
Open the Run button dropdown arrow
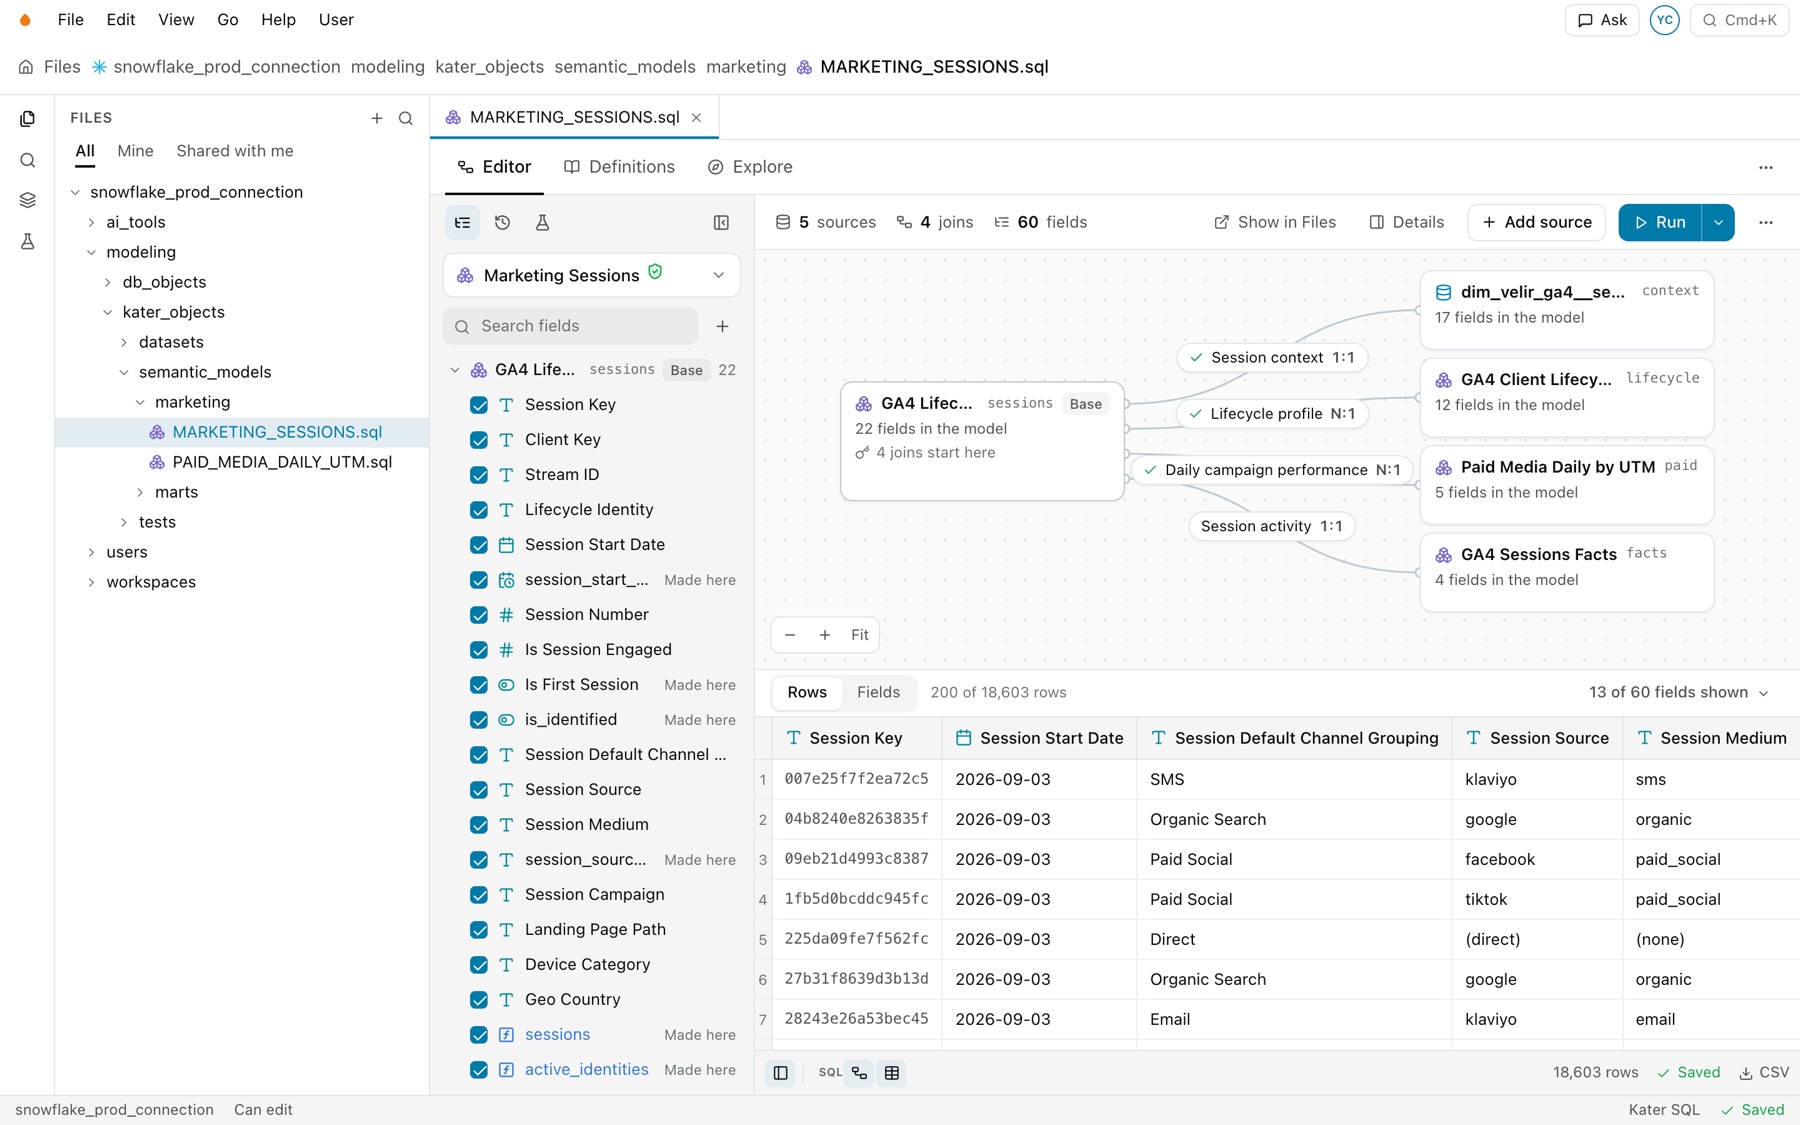tap(1718, 222)
